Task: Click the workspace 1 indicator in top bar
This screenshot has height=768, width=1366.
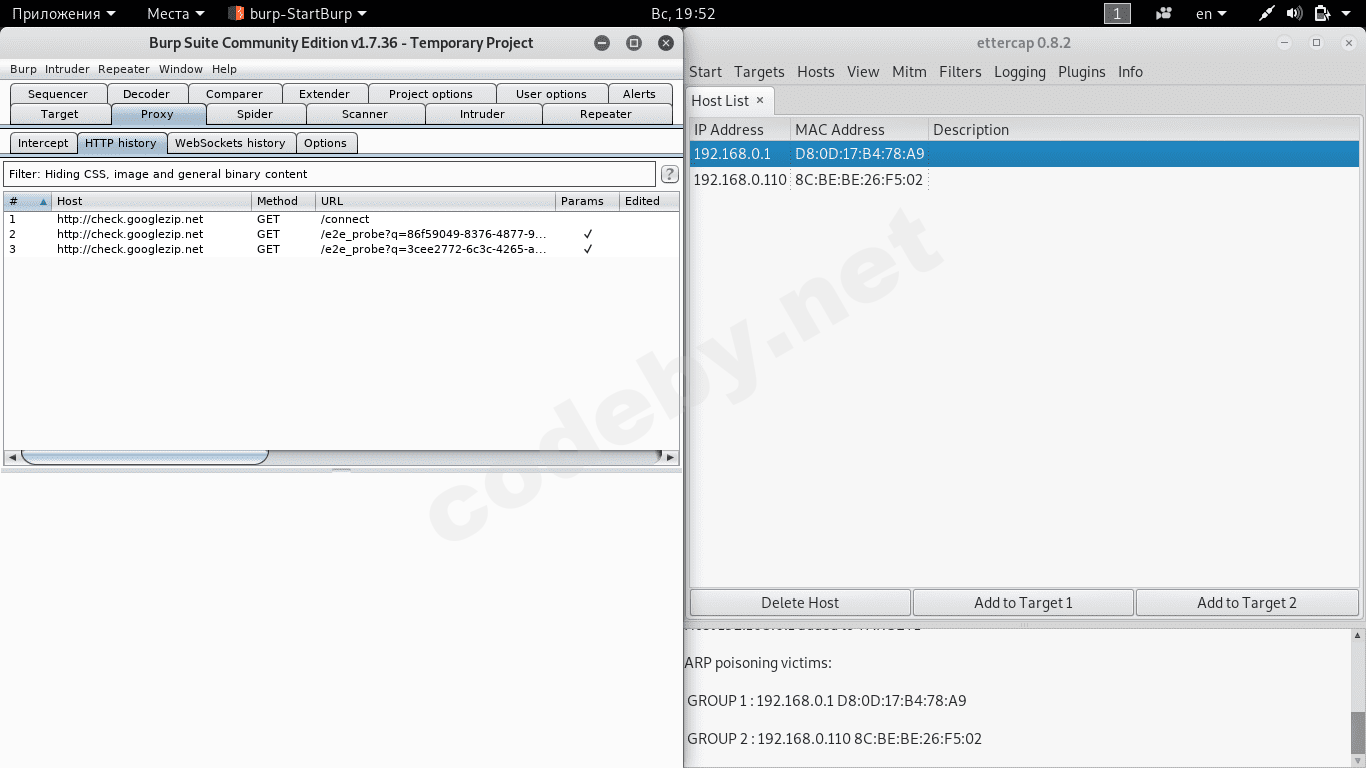Action: point(1117,14)
